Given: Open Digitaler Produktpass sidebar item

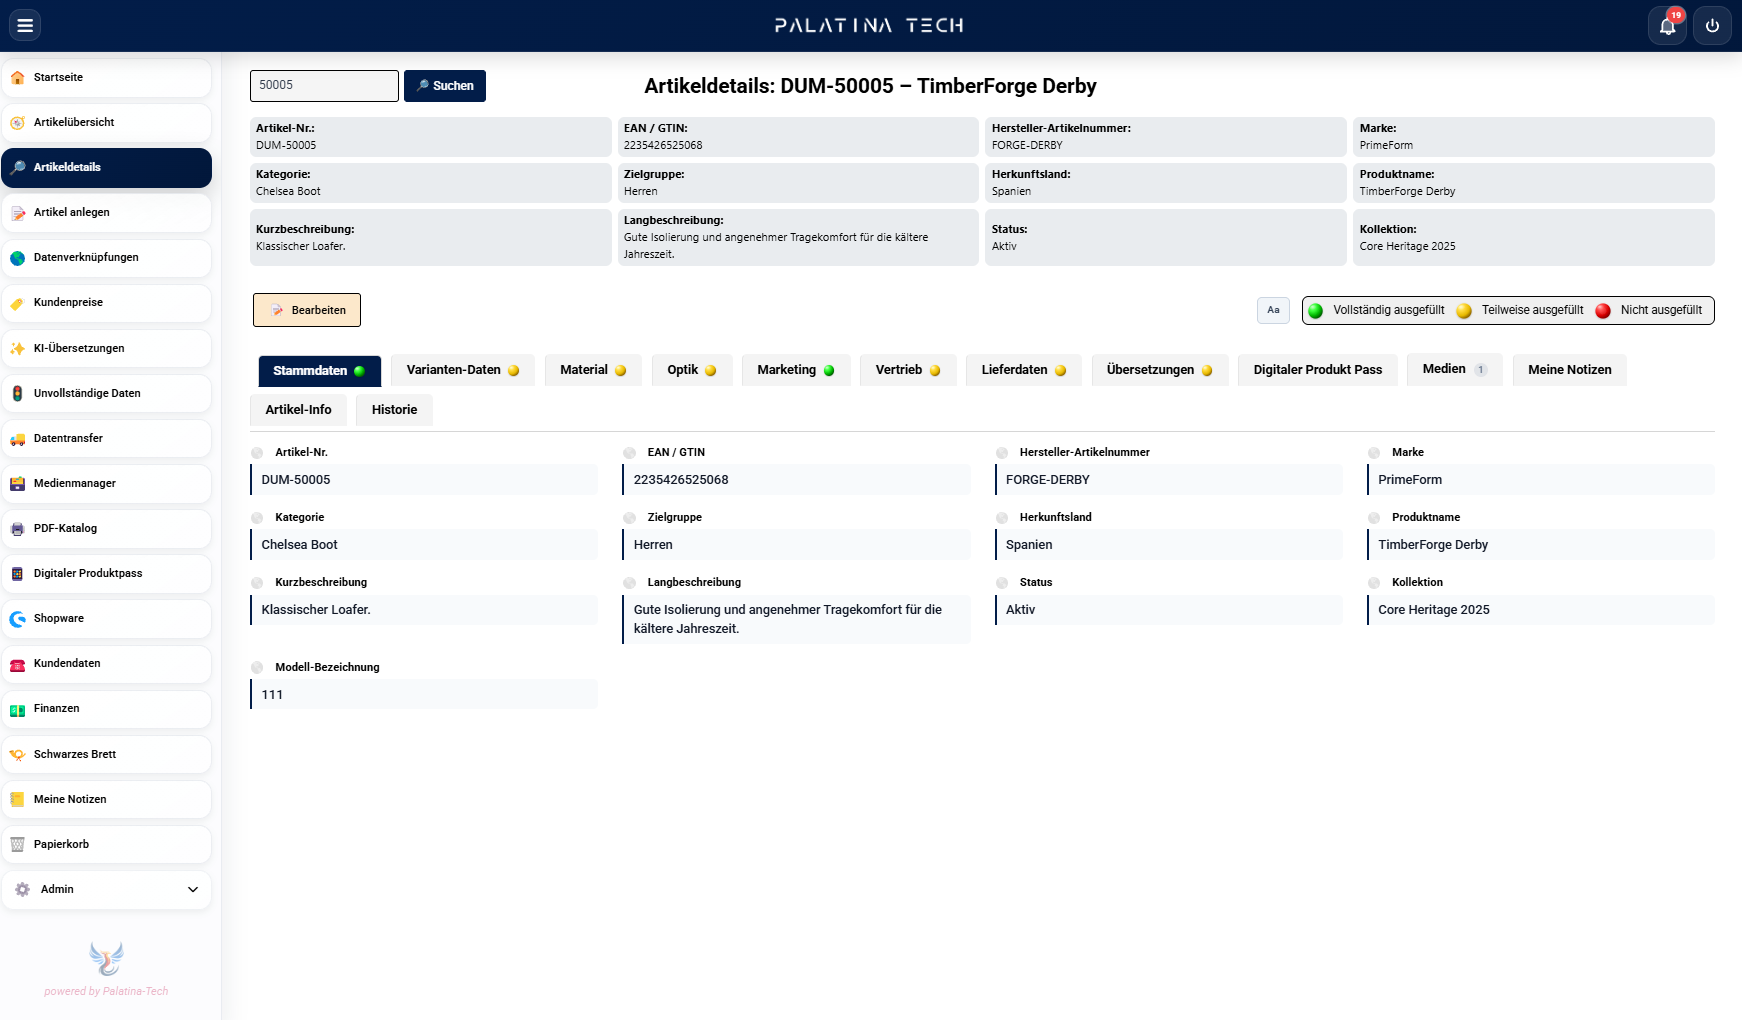Looking at the screenshot, I should 106,574.
